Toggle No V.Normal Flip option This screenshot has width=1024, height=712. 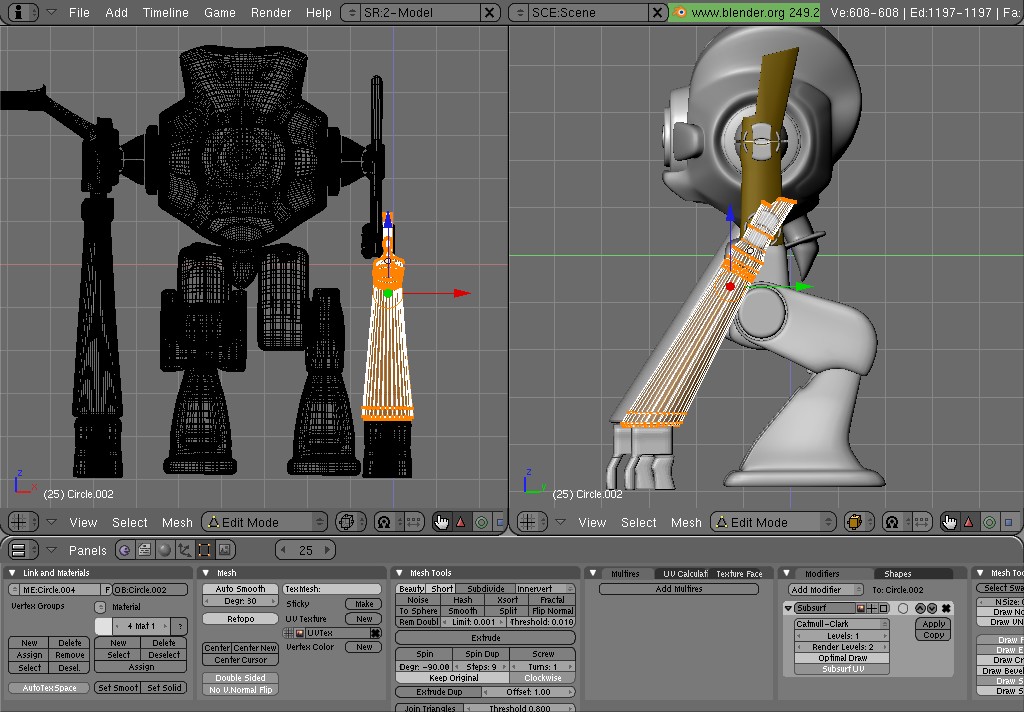(240, 690)
